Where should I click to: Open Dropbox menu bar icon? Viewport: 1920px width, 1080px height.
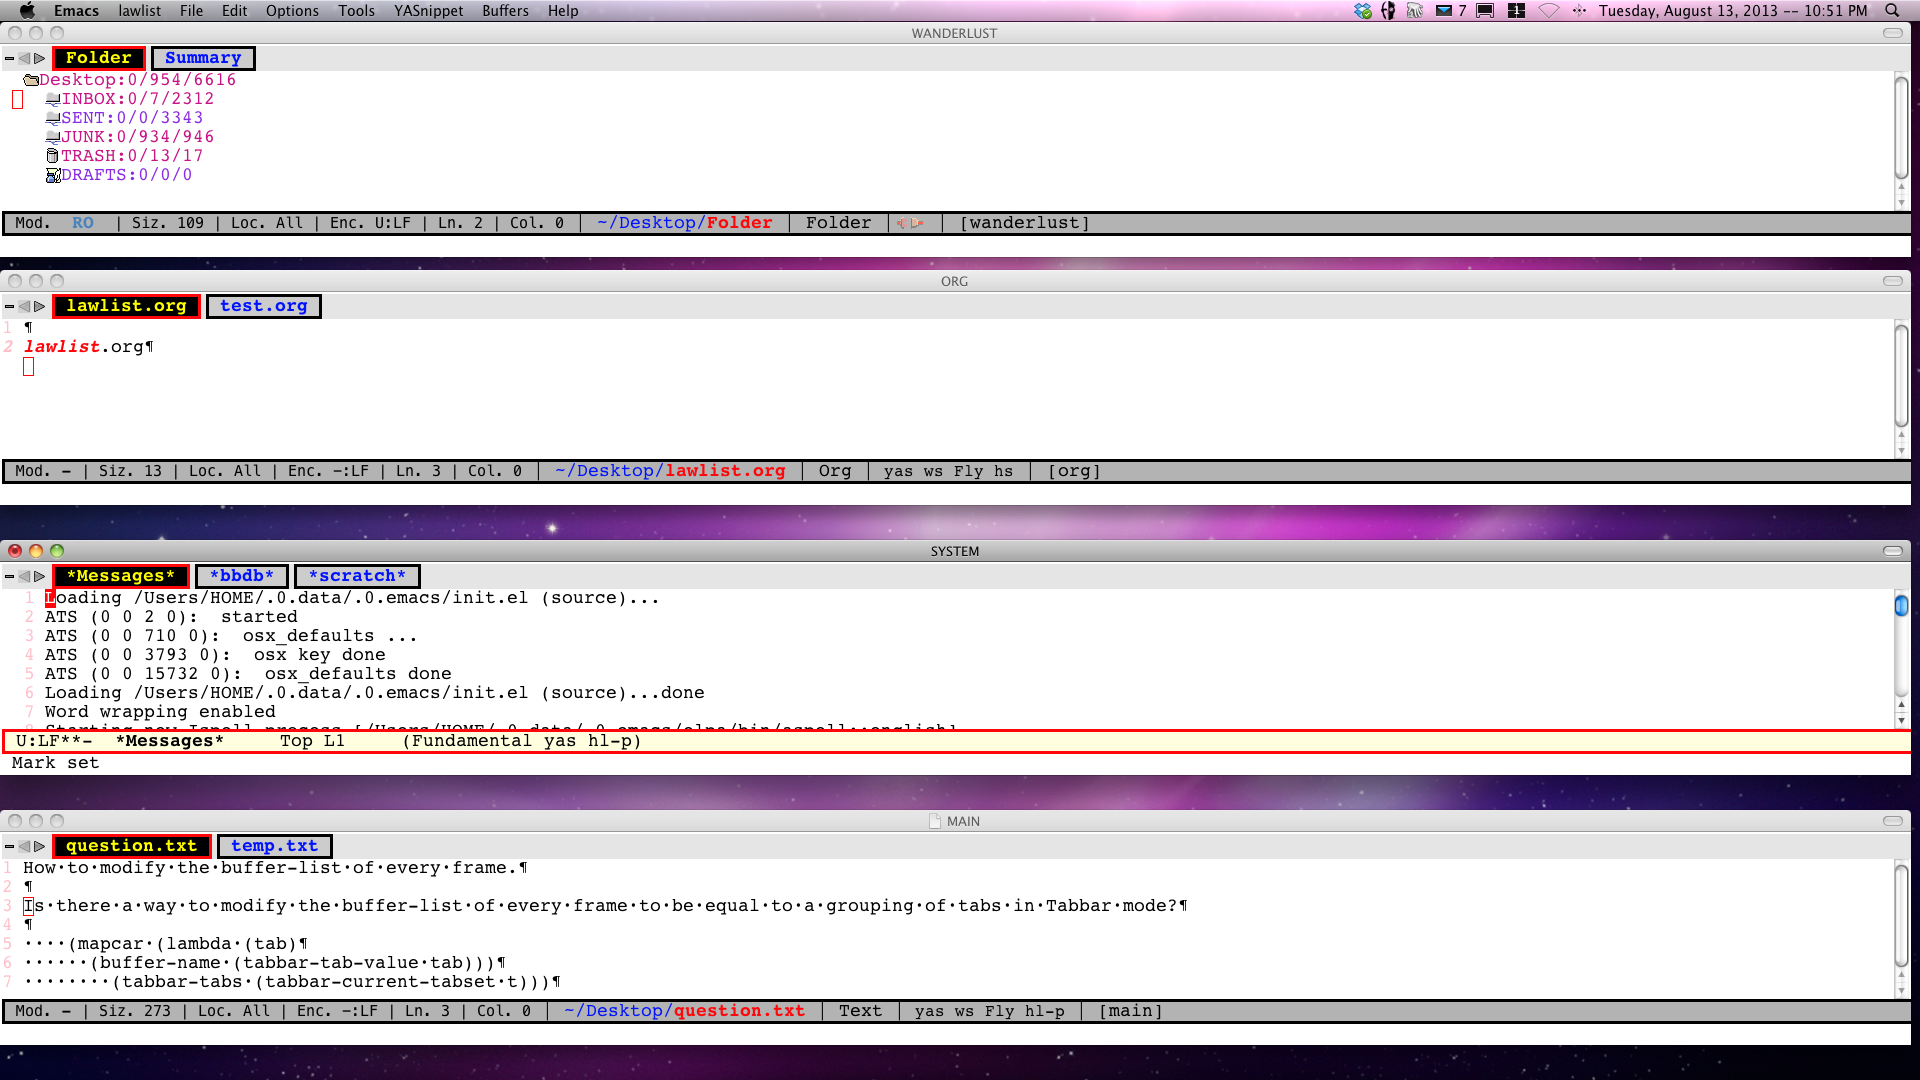[1362, 11]
